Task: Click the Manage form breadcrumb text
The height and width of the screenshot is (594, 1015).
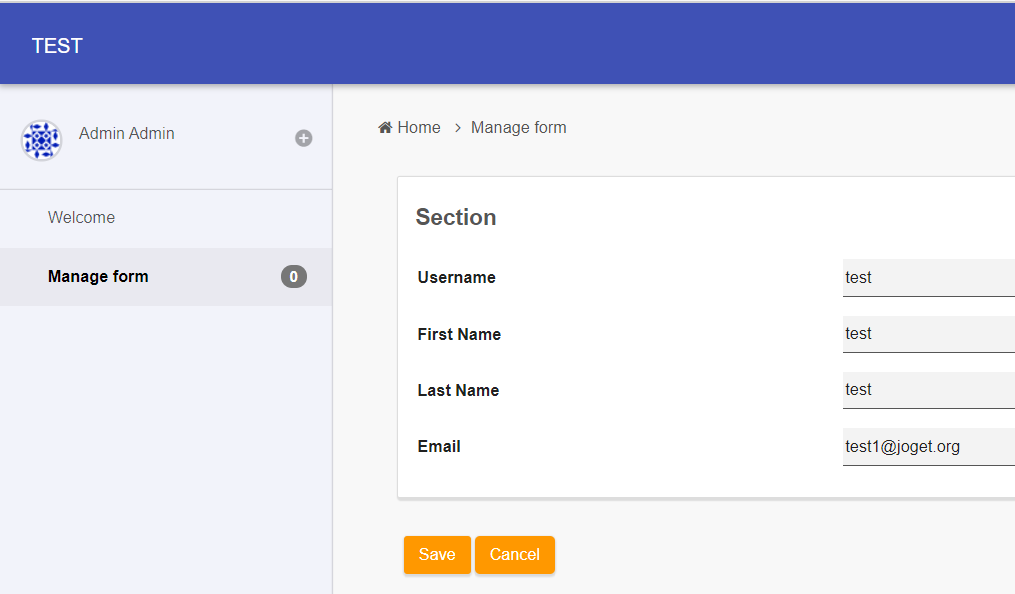Action: tap(518, 128)
